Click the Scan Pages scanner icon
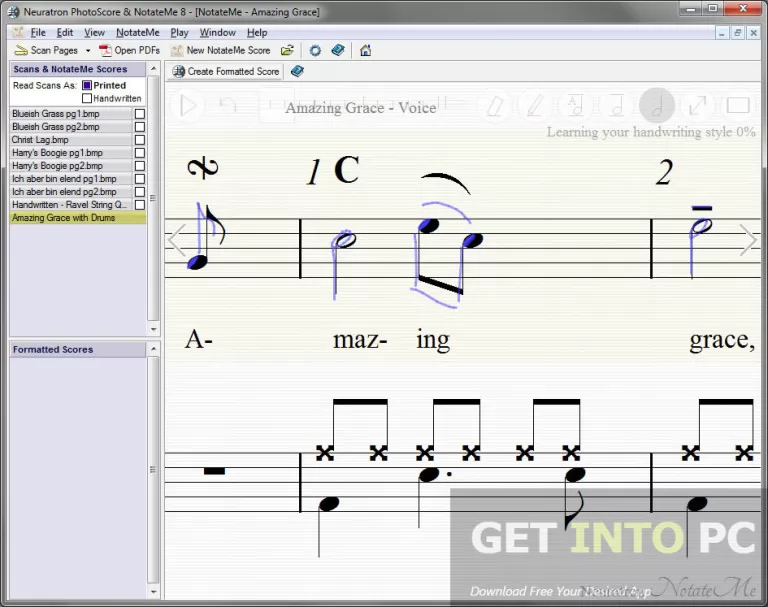 click(21, 50)
